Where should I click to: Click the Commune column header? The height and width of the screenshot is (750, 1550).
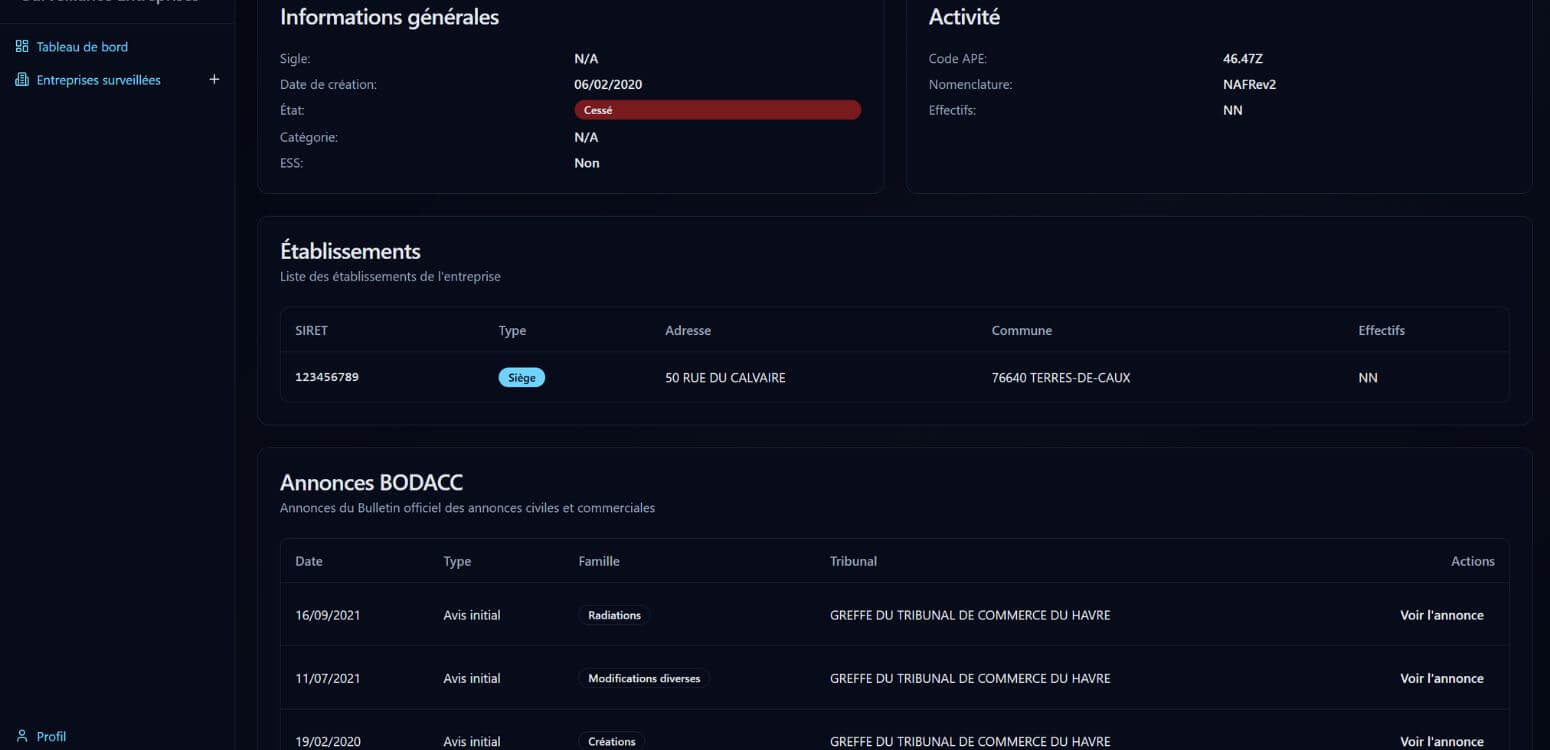[x=1022, y=330]
